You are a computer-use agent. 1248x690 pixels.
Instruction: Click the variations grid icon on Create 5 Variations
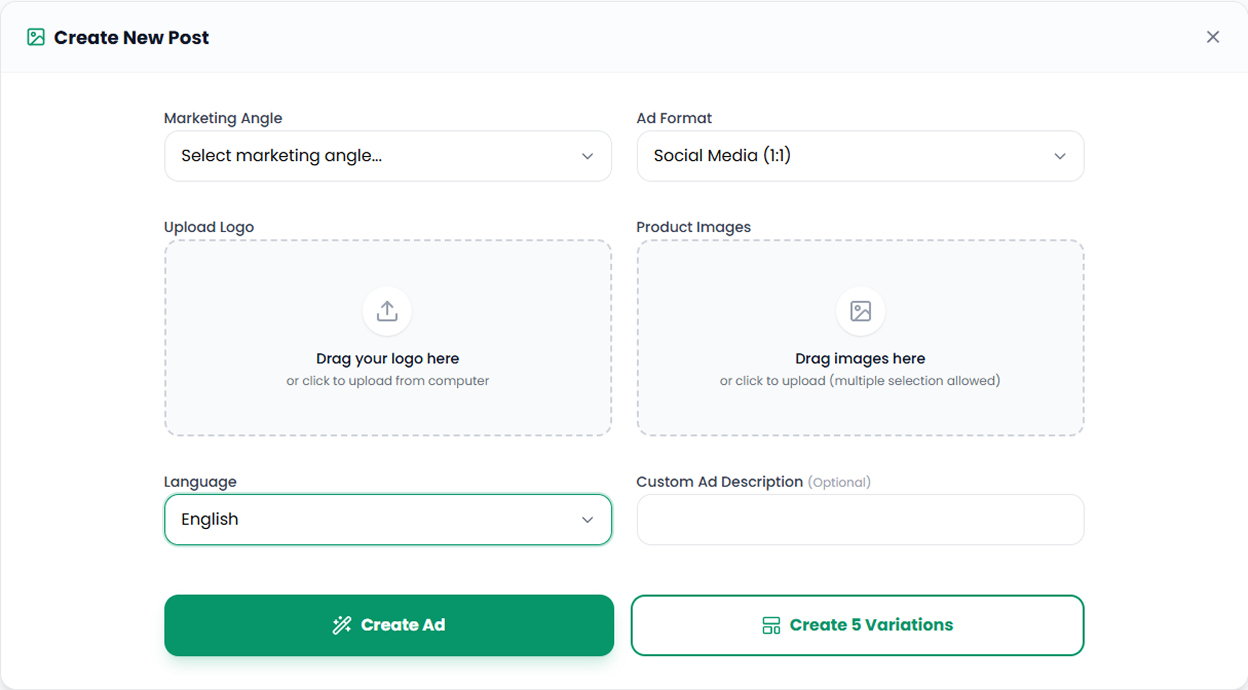click(x=770, y=624)
